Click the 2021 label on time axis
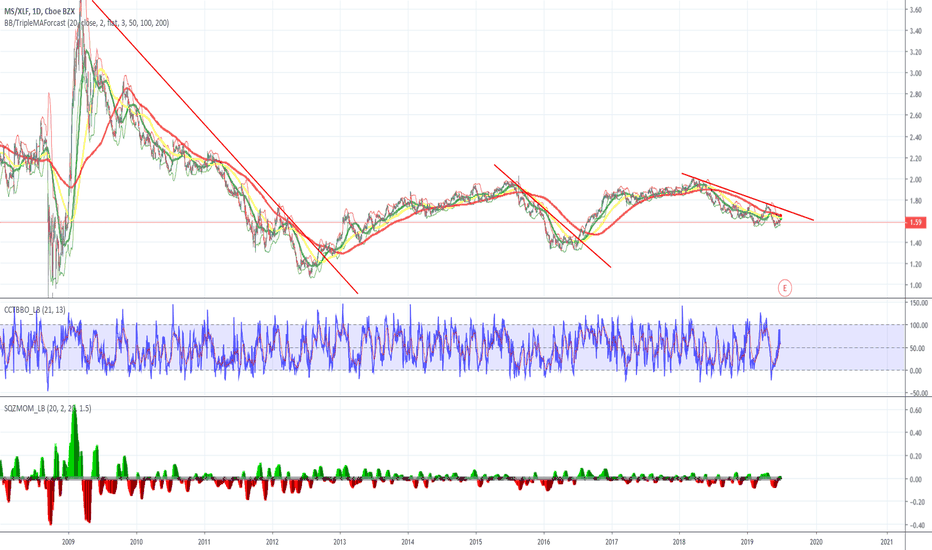This screenshot has width=932, height=550. coord(887,542)
